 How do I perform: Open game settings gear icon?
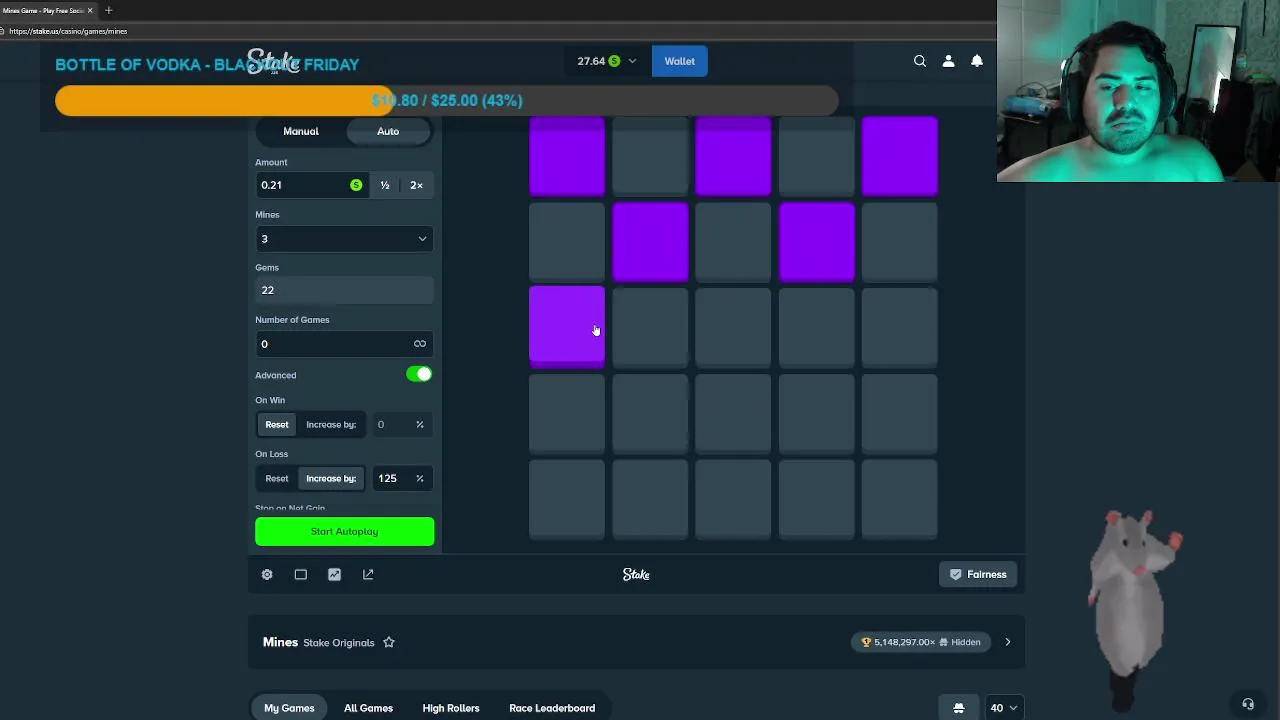coord(267,574)
